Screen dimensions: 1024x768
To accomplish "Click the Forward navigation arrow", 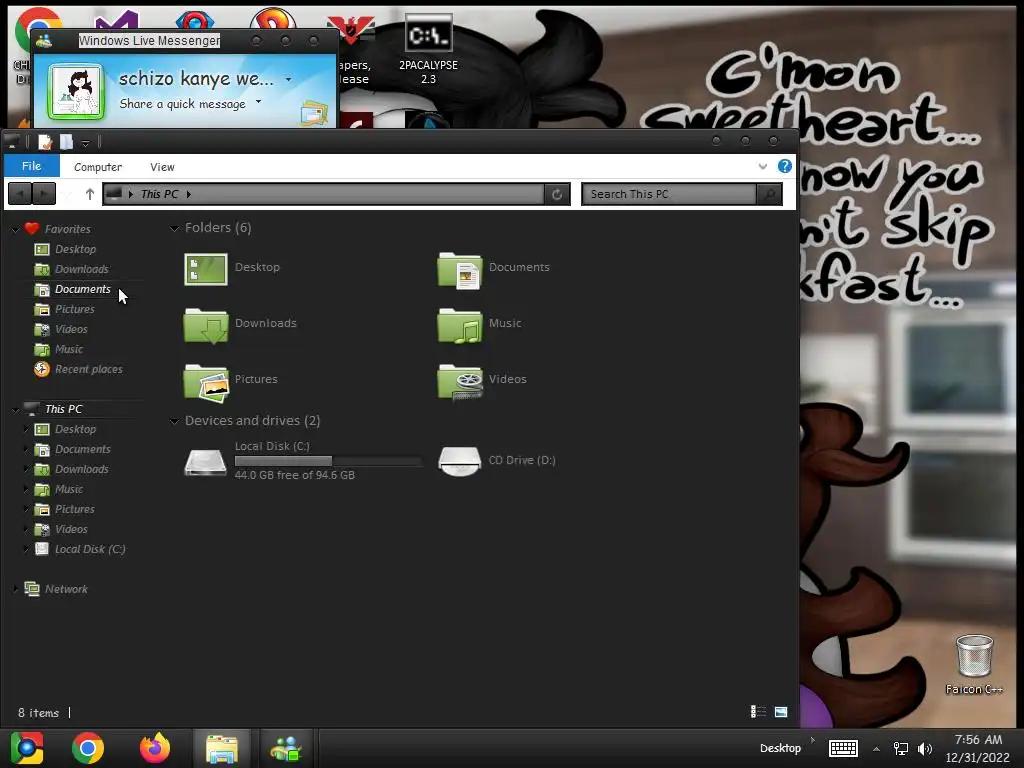I will (44, 194).
